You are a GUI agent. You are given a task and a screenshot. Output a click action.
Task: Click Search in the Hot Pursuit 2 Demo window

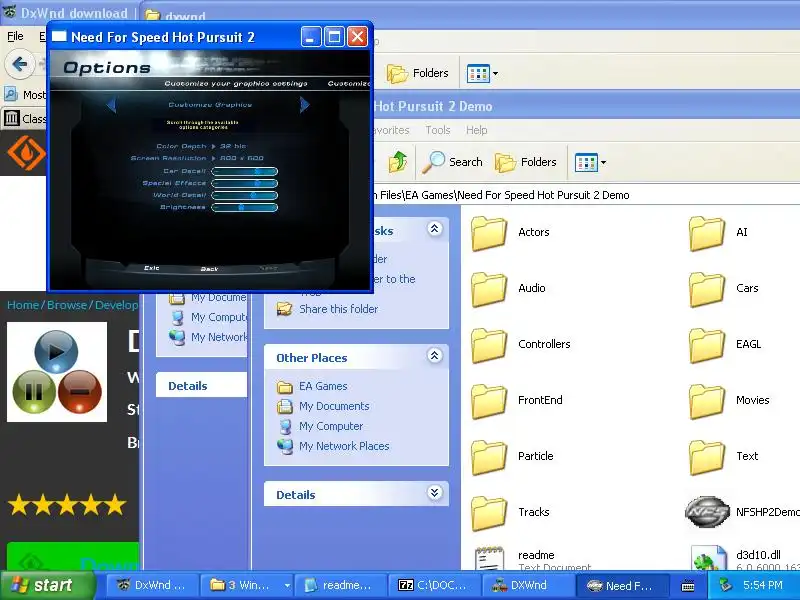pyautogui.click(x=452, y=162)
